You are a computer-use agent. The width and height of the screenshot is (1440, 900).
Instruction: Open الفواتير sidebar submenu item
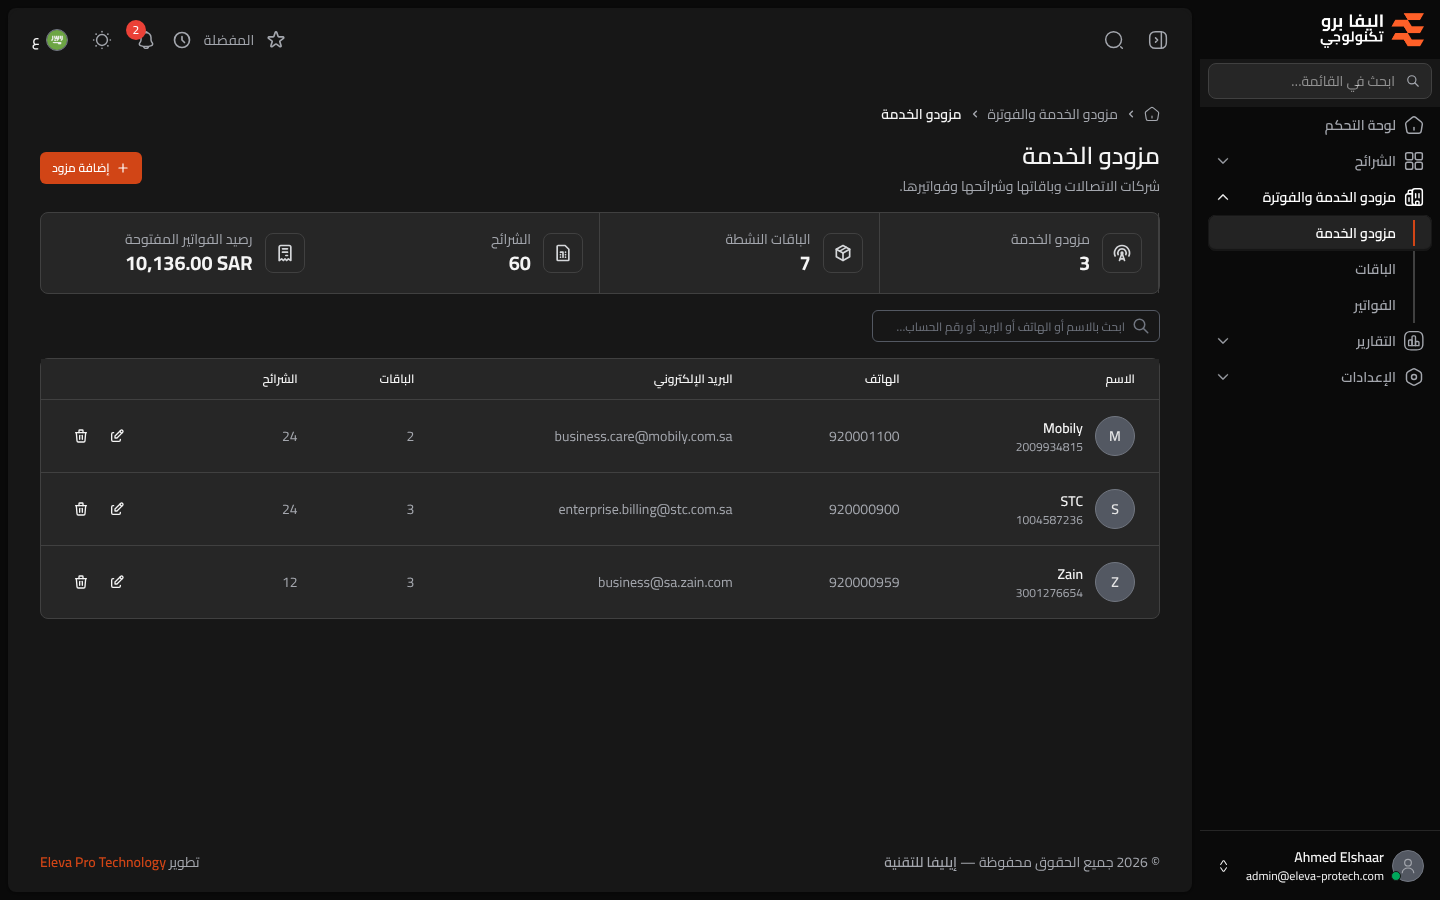tap(1374, 305)
